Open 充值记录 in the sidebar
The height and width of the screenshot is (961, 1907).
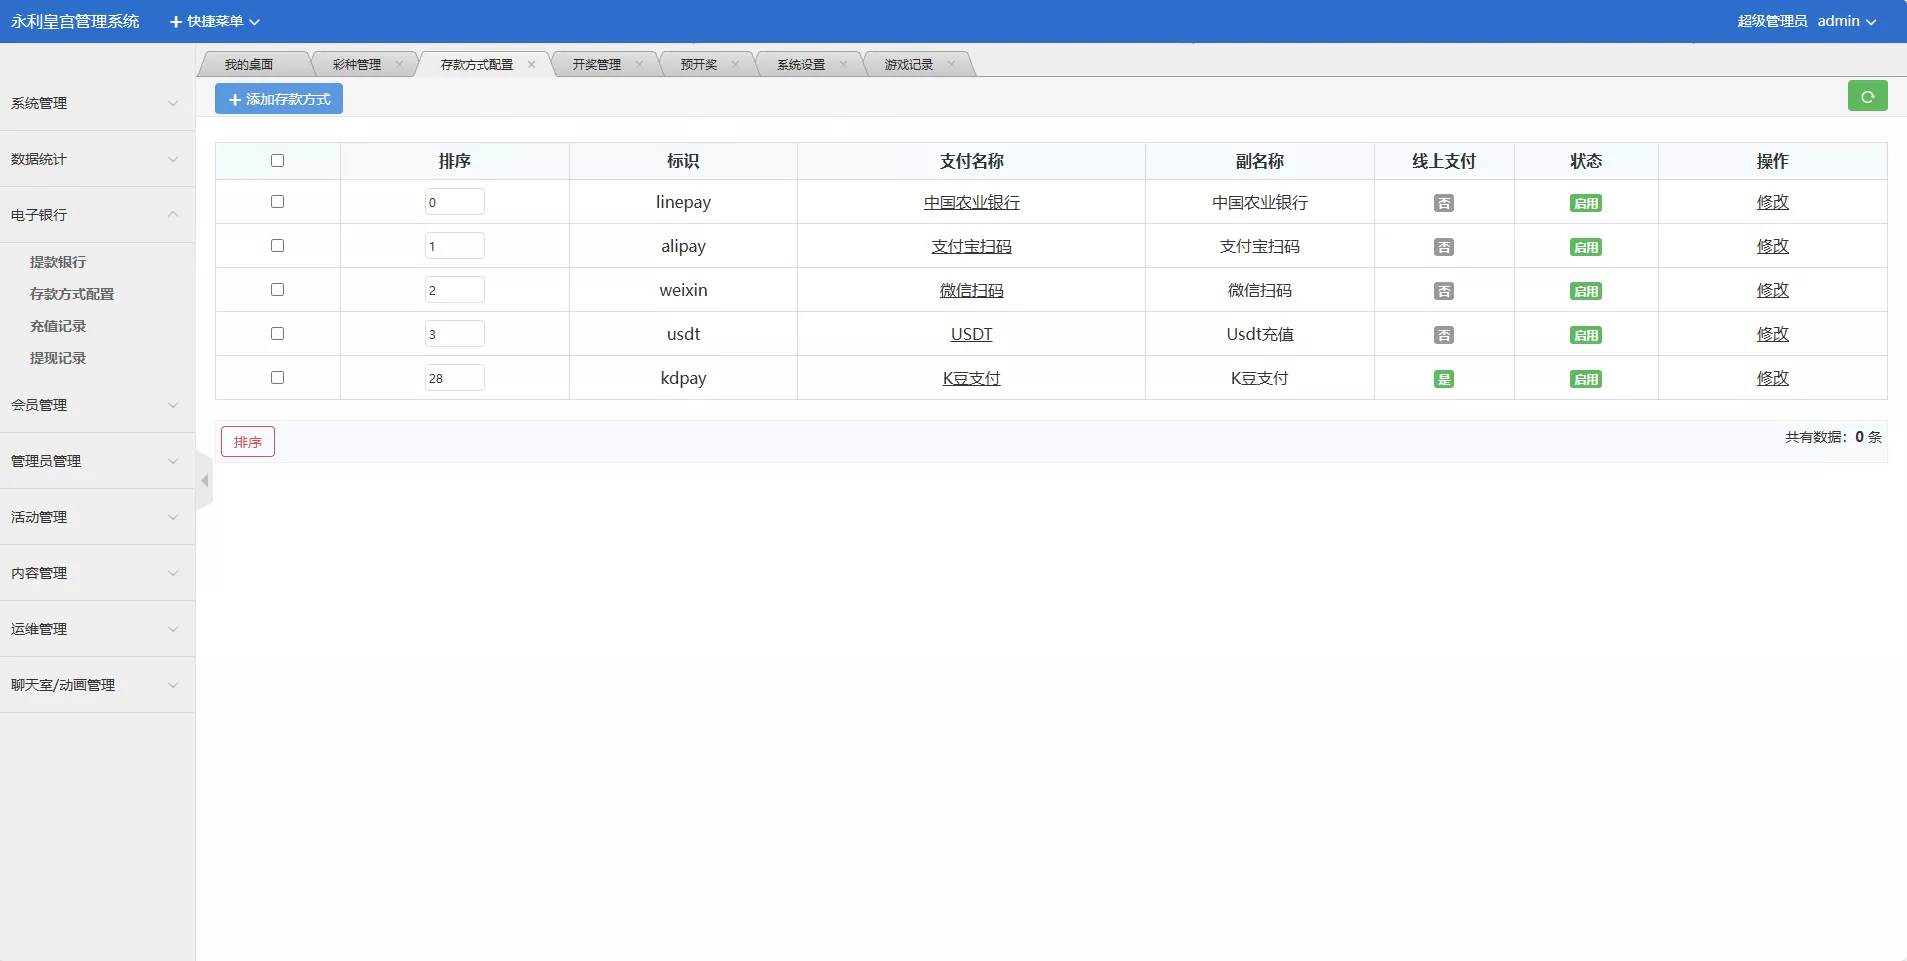58,326
